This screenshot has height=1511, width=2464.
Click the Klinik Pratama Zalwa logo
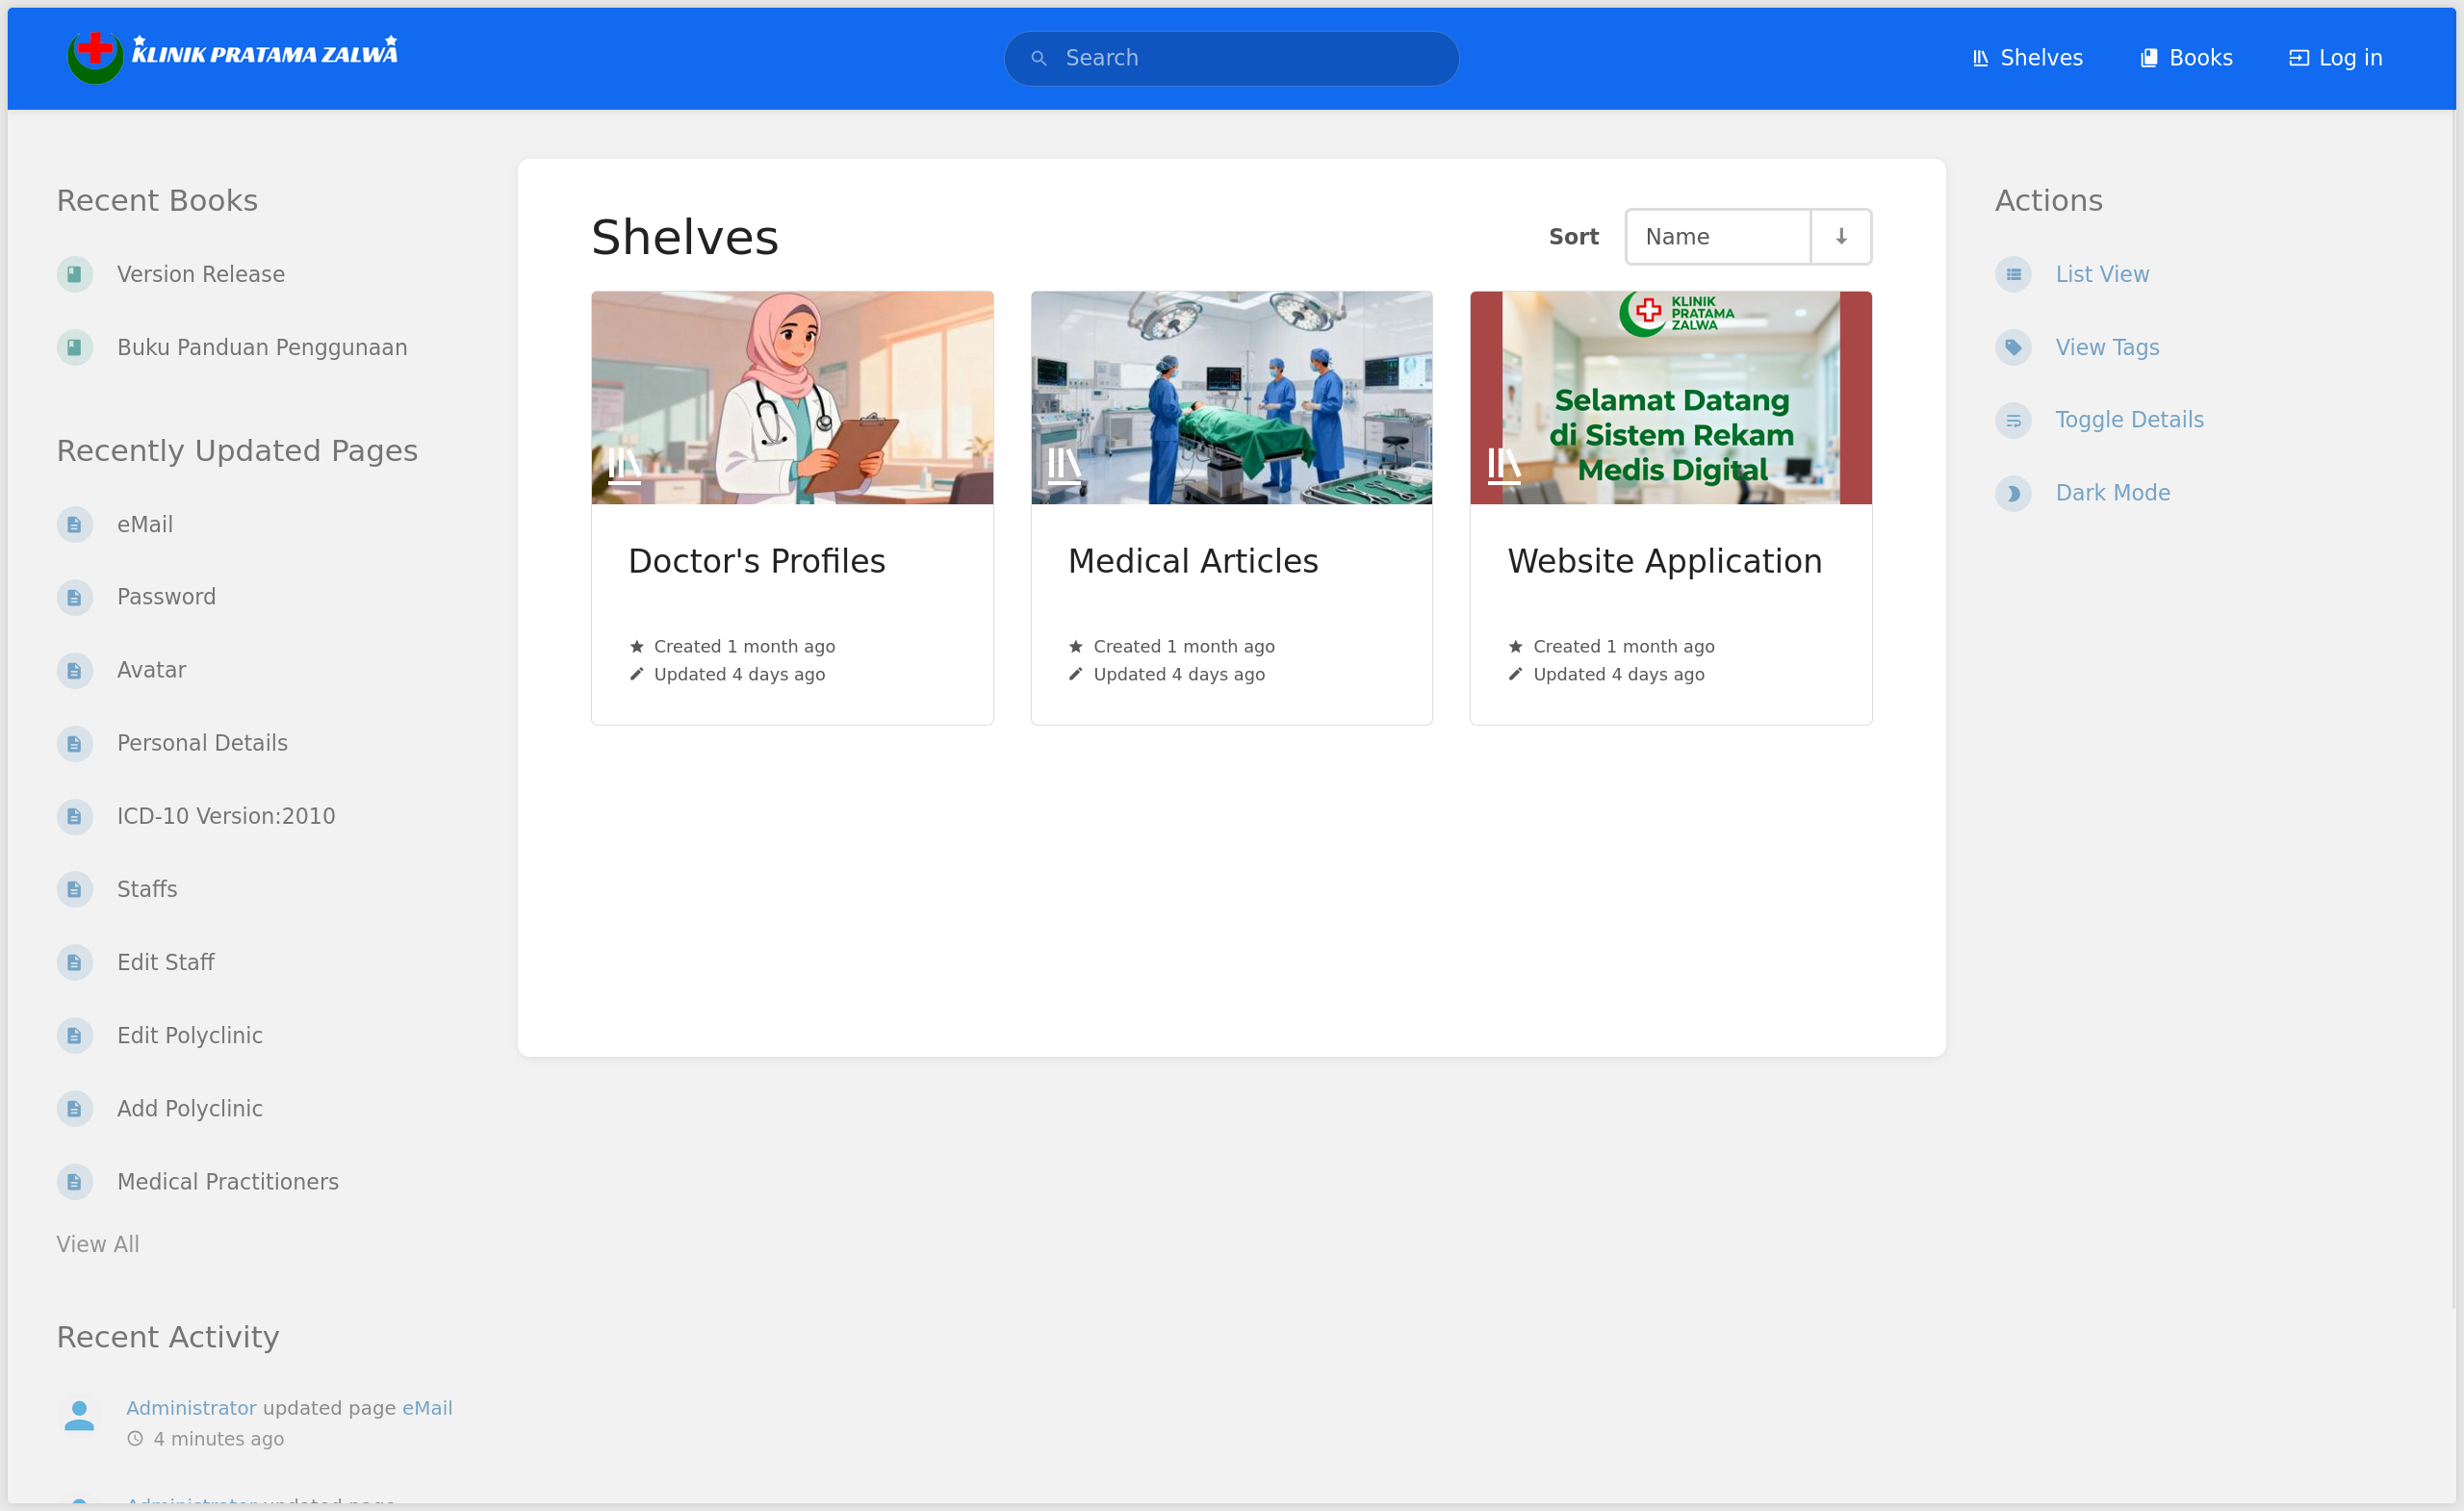(232, 57)
